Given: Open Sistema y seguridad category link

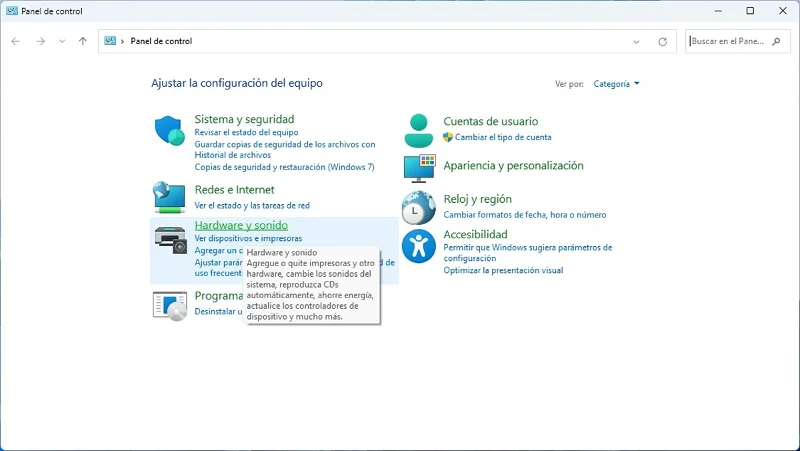Looking at the screenshot, I should (x=244, y=119).
